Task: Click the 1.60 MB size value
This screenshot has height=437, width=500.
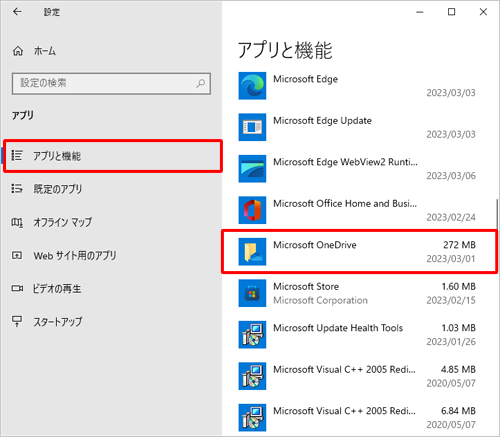Action: coord(458,286)
